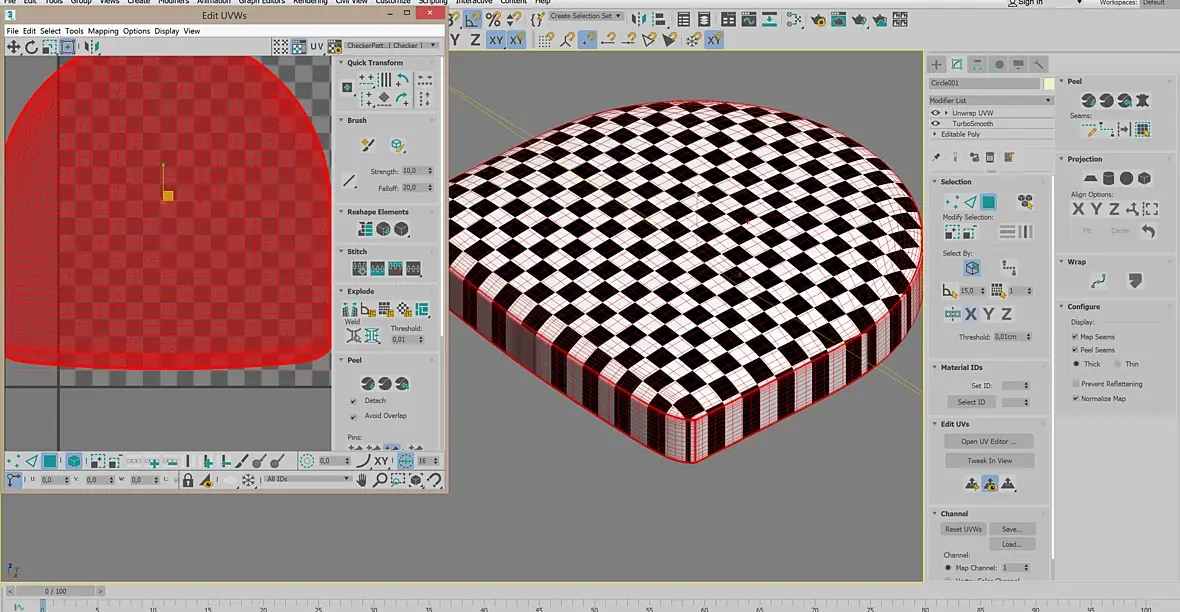The width and height of the screenshot is (1180, 612).
Task: Open the CheckerPattern texture dropdown
Action: [x=392, y=46]
